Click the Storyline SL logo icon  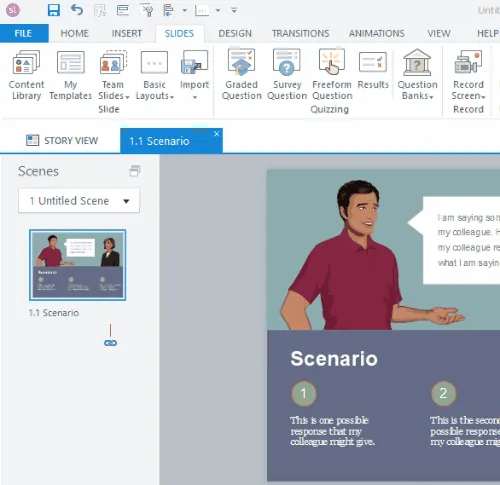[13, 10]
